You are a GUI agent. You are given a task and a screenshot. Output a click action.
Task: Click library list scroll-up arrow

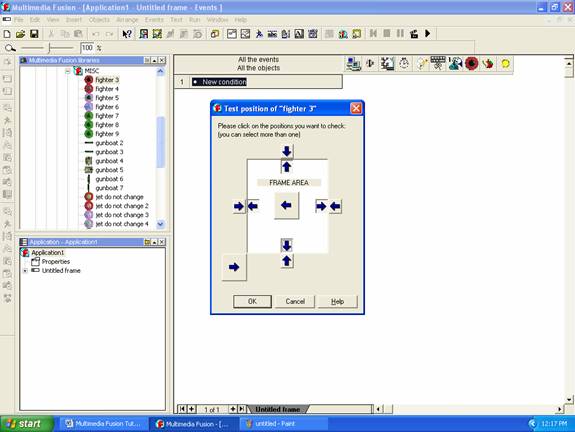point(161,72)
